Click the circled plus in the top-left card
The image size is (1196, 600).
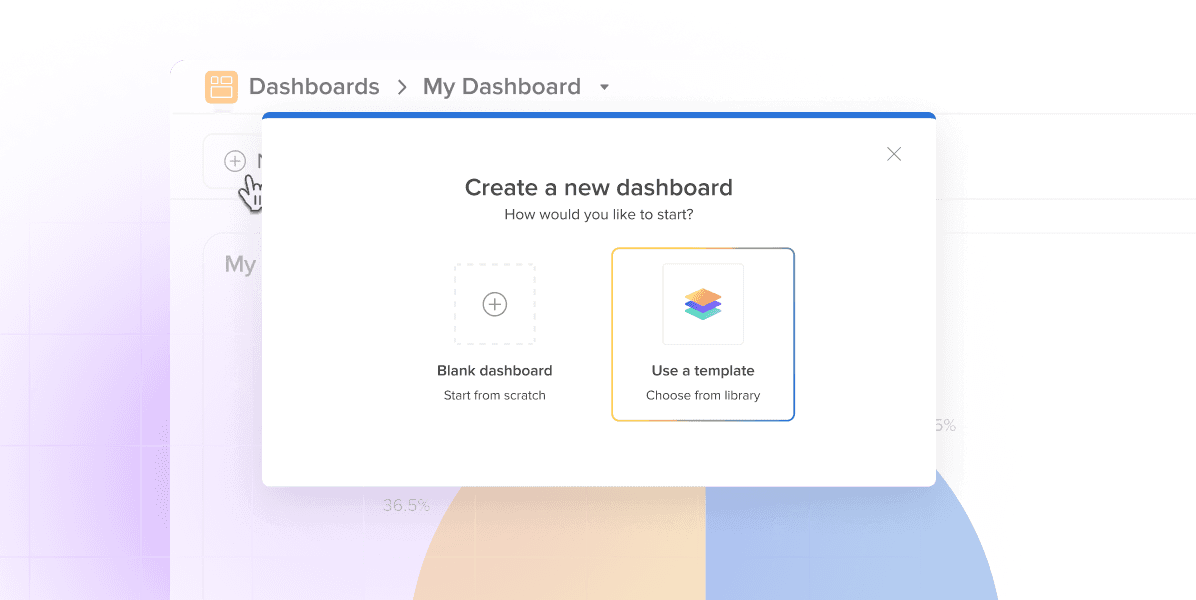coord(234,161)
